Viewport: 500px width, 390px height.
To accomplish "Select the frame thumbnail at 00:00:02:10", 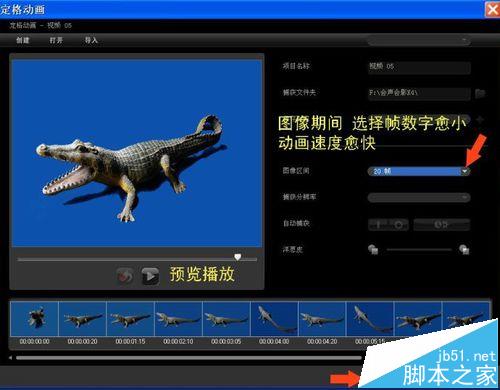I will (x=178, y=318).
